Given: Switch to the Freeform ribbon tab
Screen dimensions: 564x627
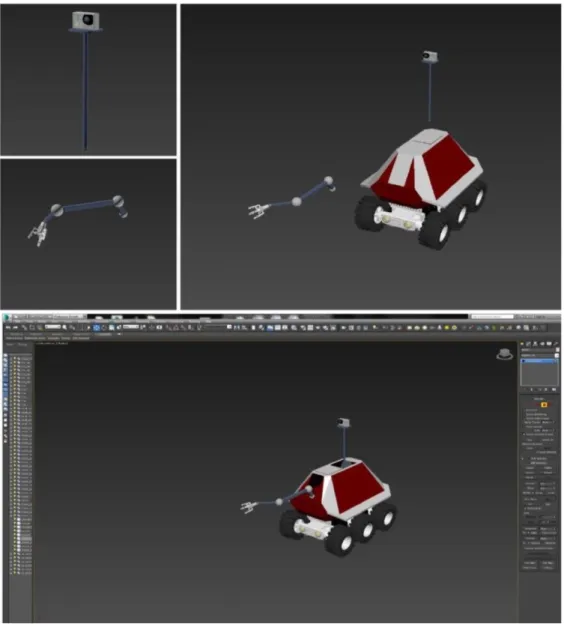Looking at the screenshot, I should [36, 334].
